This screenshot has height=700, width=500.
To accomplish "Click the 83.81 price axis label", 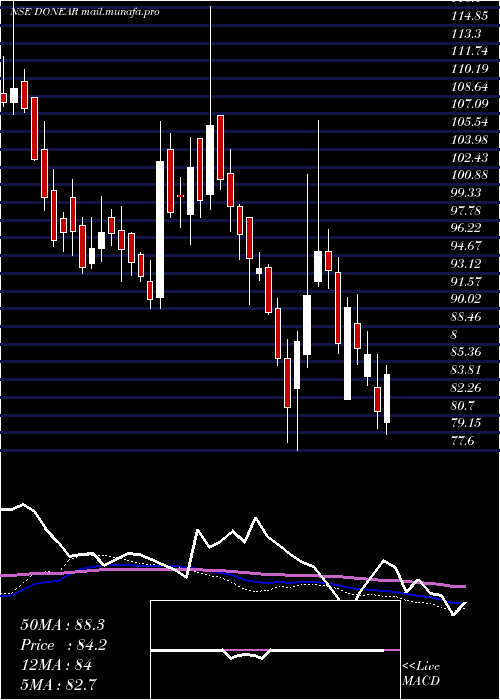I will (467, 370).
